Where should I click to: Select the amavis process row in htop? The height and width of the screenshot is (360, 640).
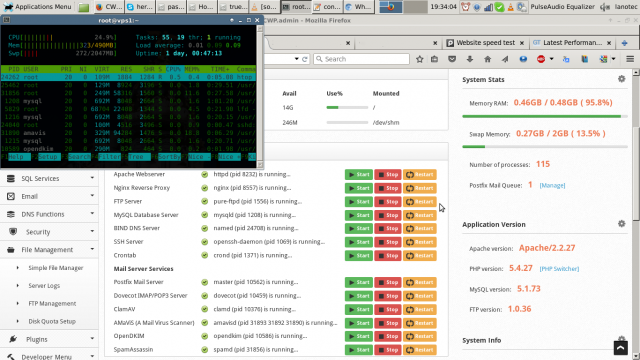coord(128,133)
